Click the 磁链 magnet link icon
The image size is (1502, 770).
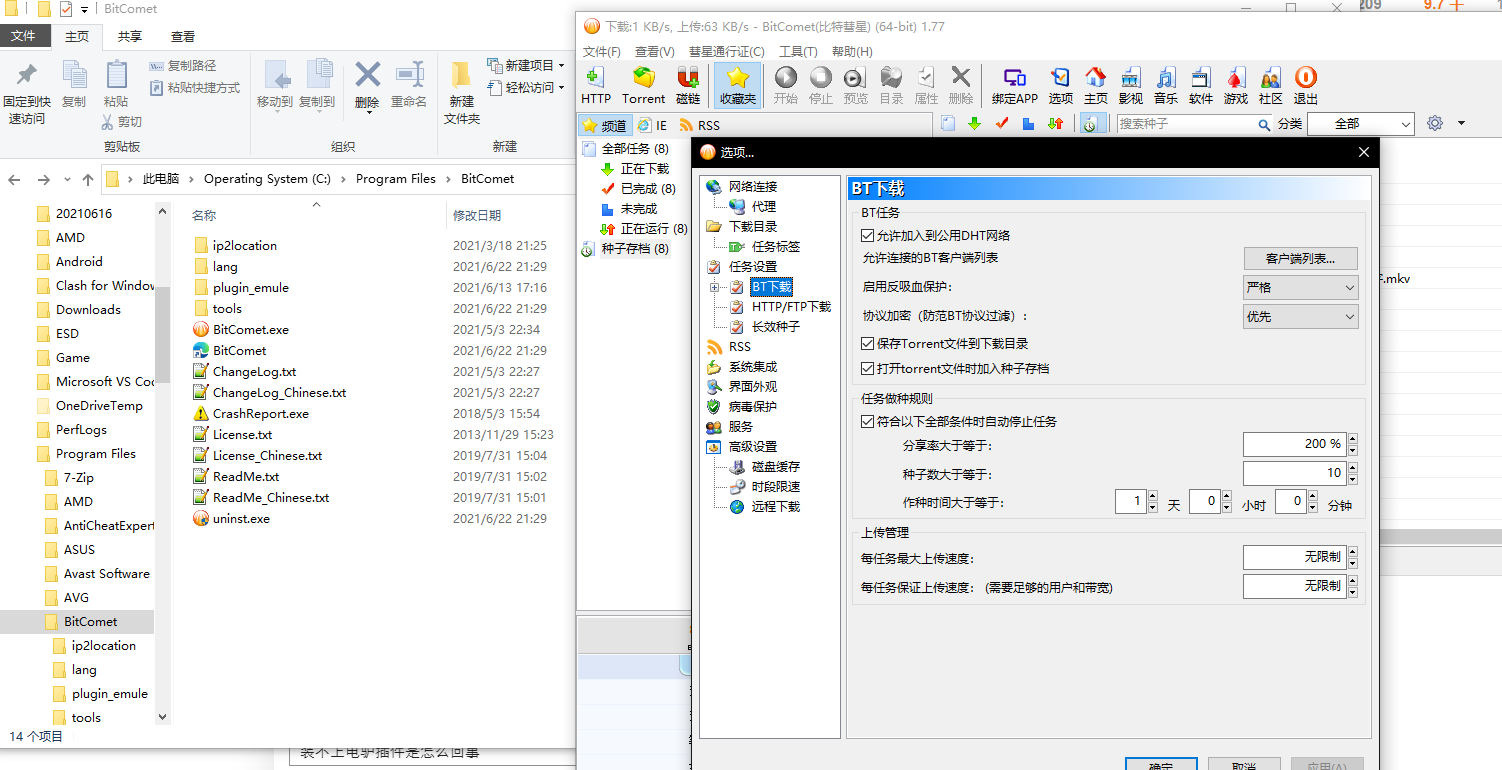coord(688,86)
